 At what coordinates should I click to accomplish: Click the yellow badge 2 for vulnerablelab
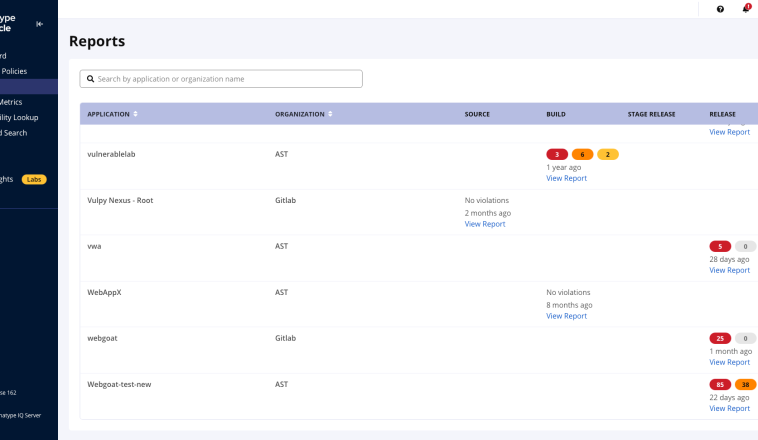(608, 154)
